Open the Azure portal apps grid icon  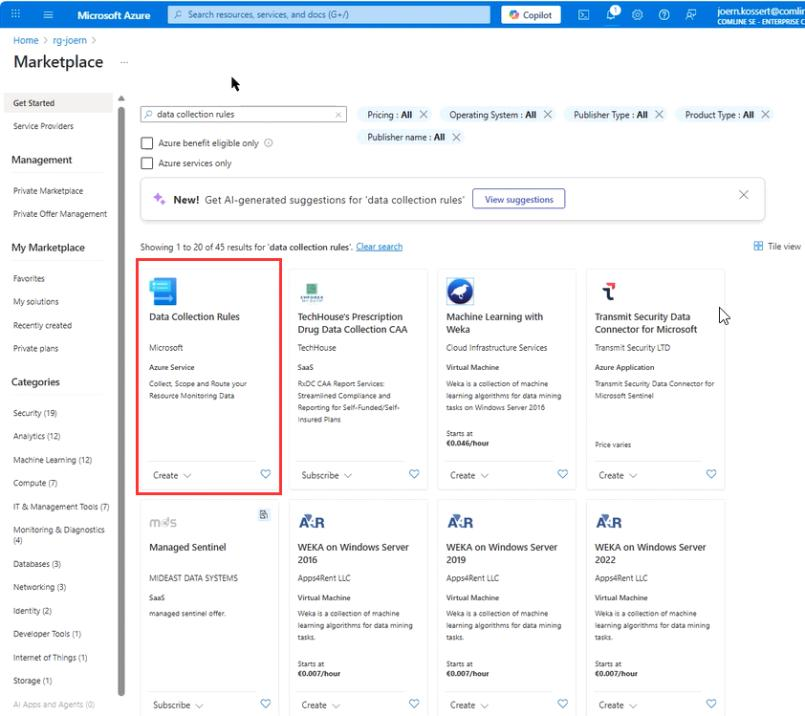coord(16,14)
